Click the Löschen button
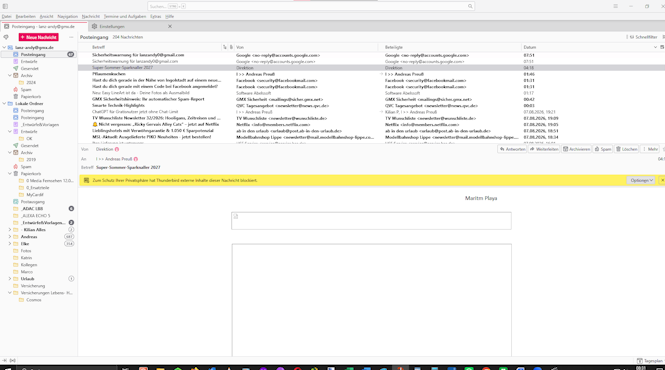Viewport: 665px width, 370px height. pos(626,149)
